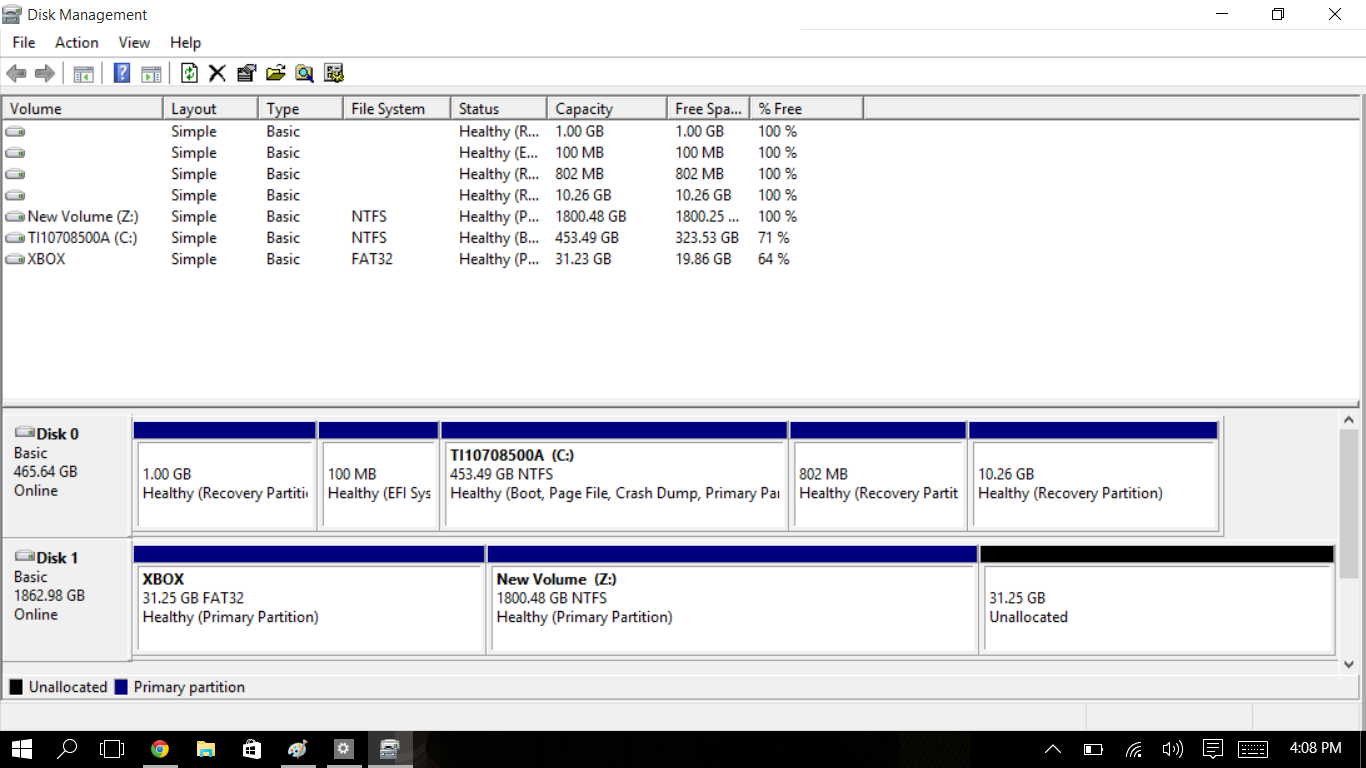Image resolution: width=1366 pixels, height=768 pixels.
Task: Open the View menu
Action: tap(134, 42)
